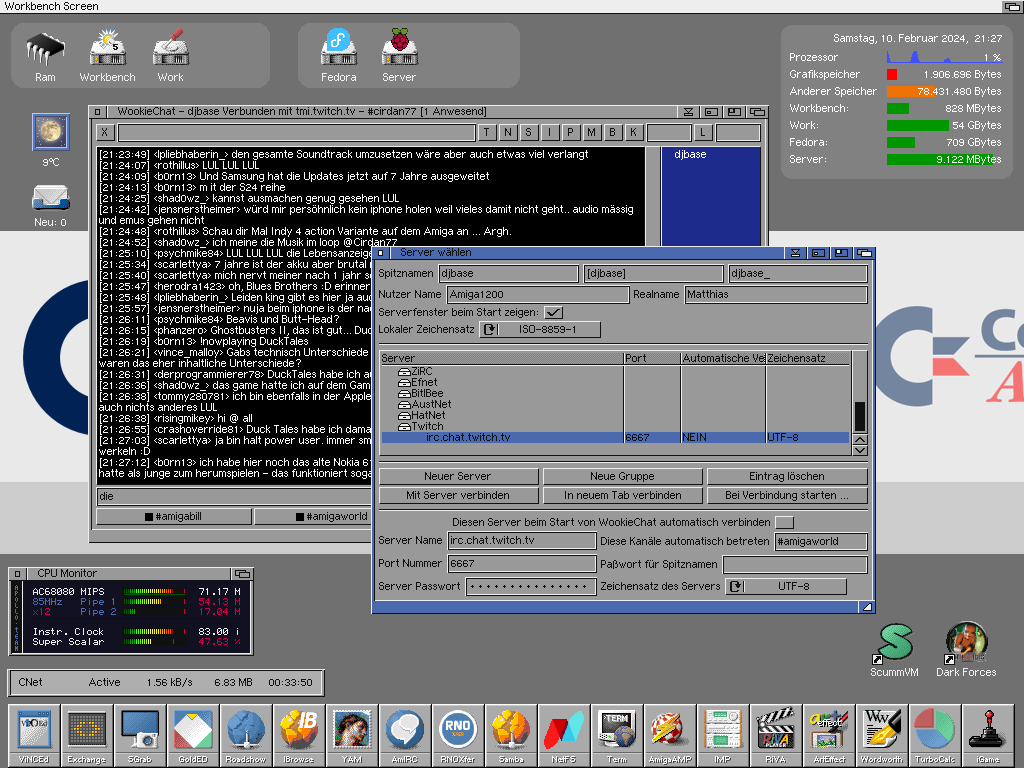Expand the HatNet server group
The width and height of the screenshot is (1024, 768).
point(404,415)
